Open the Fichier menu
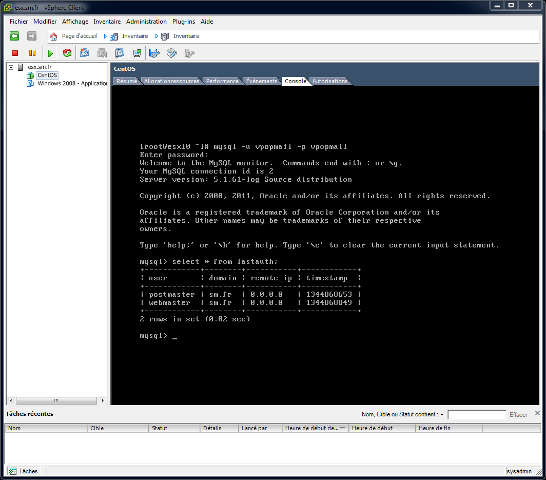Viewport: 546px width, 480px height. pyautogui.click(x=18, y=22)
